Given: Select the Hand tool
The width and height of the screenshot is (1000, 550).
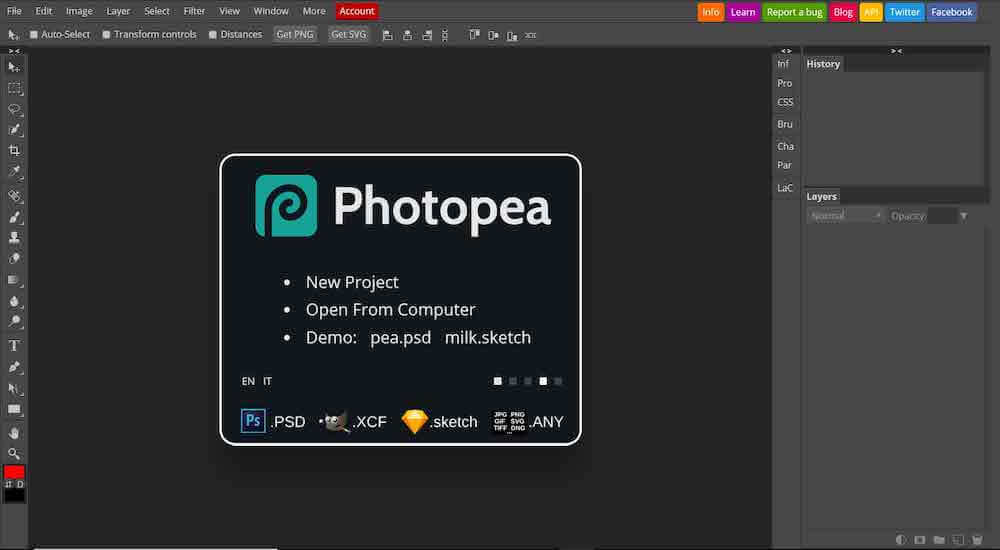Looking at the screenshot, I should [x=14, y=432].
